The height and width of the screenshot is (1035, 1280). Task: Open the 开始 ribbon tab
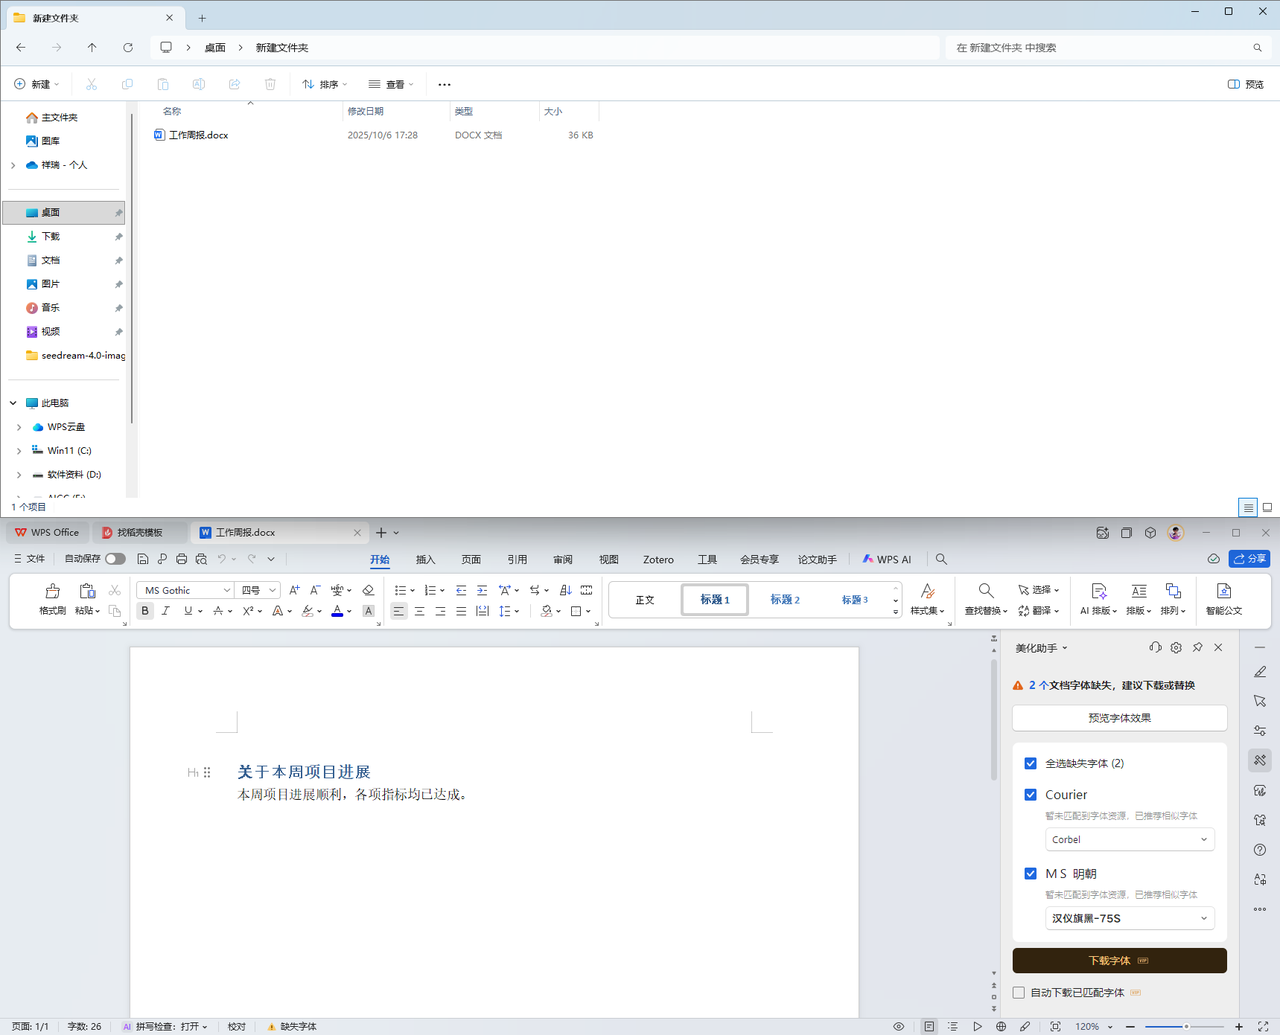[x=379, y=559]
